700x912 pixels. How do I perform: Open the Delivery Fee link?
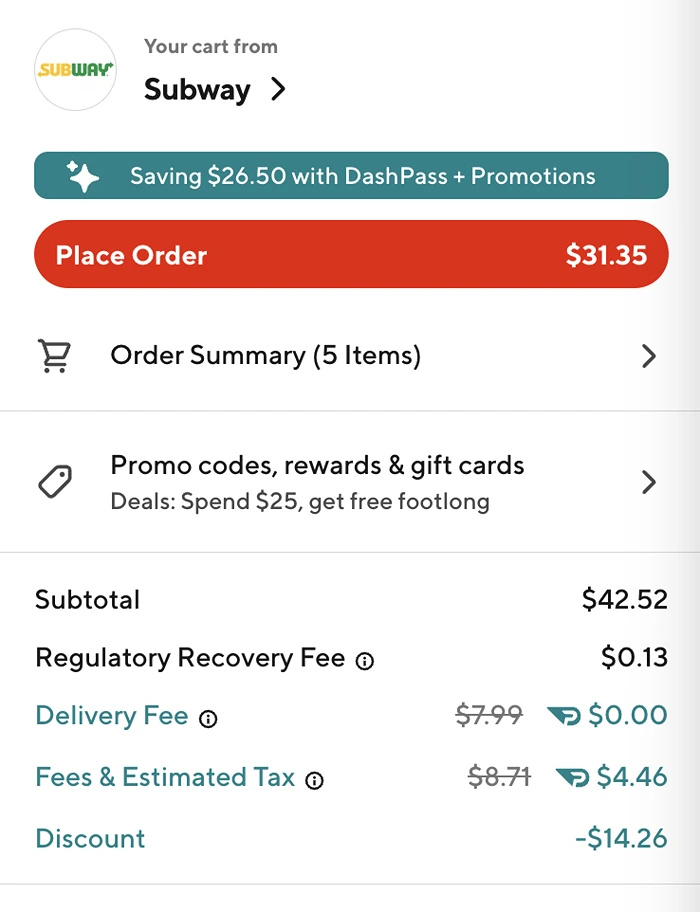pos(112,716)
